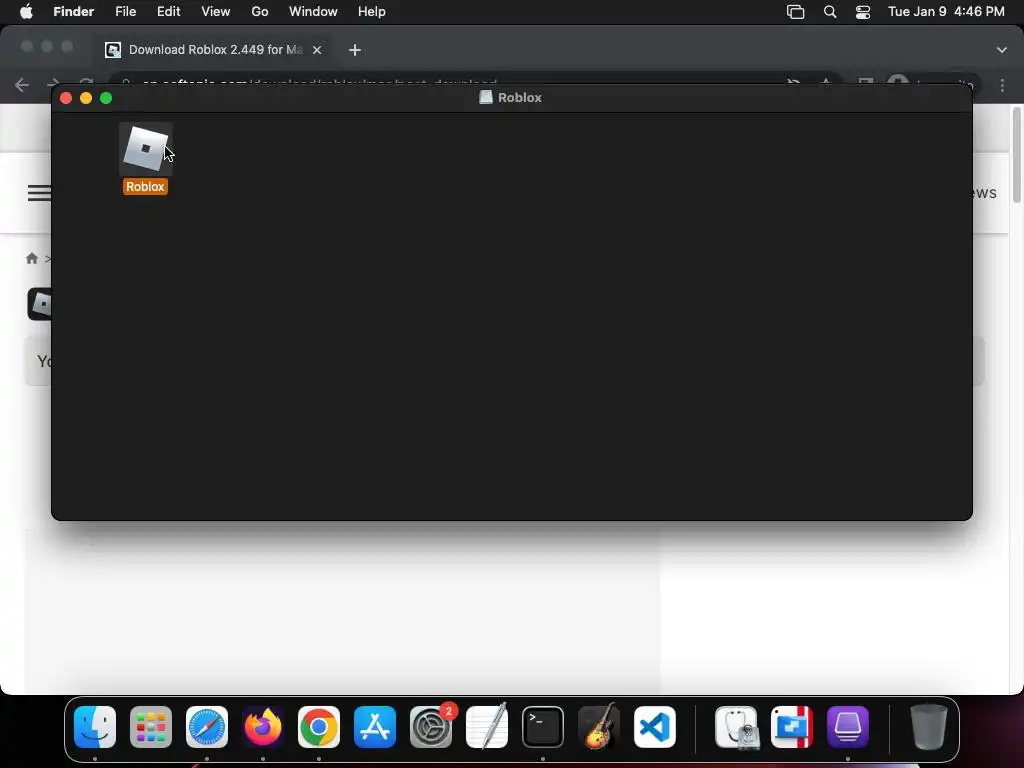Open Spotlight search in menu bar
Image resolution: width=1024 pixels, height=768 pixels.
pos(830,12)
